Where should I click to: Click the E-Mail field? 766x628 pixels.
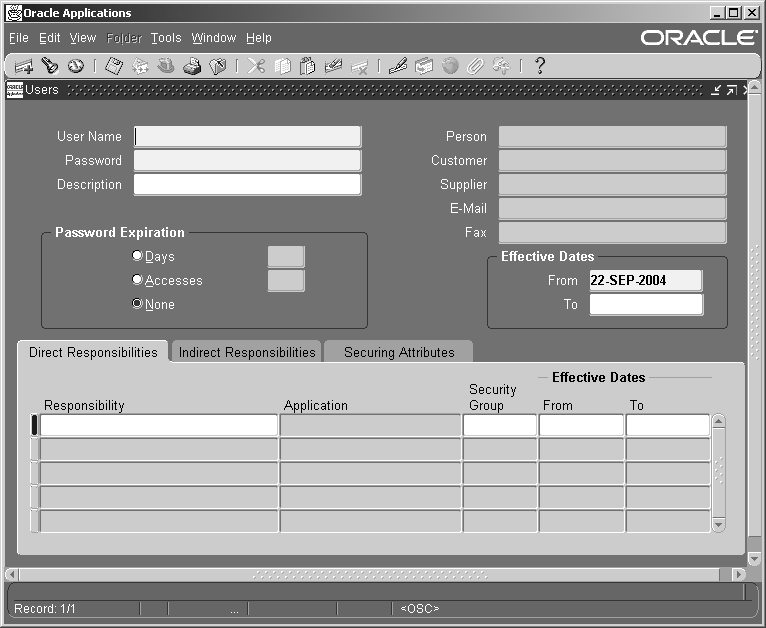pyautogui.click(x=613, y=208)
